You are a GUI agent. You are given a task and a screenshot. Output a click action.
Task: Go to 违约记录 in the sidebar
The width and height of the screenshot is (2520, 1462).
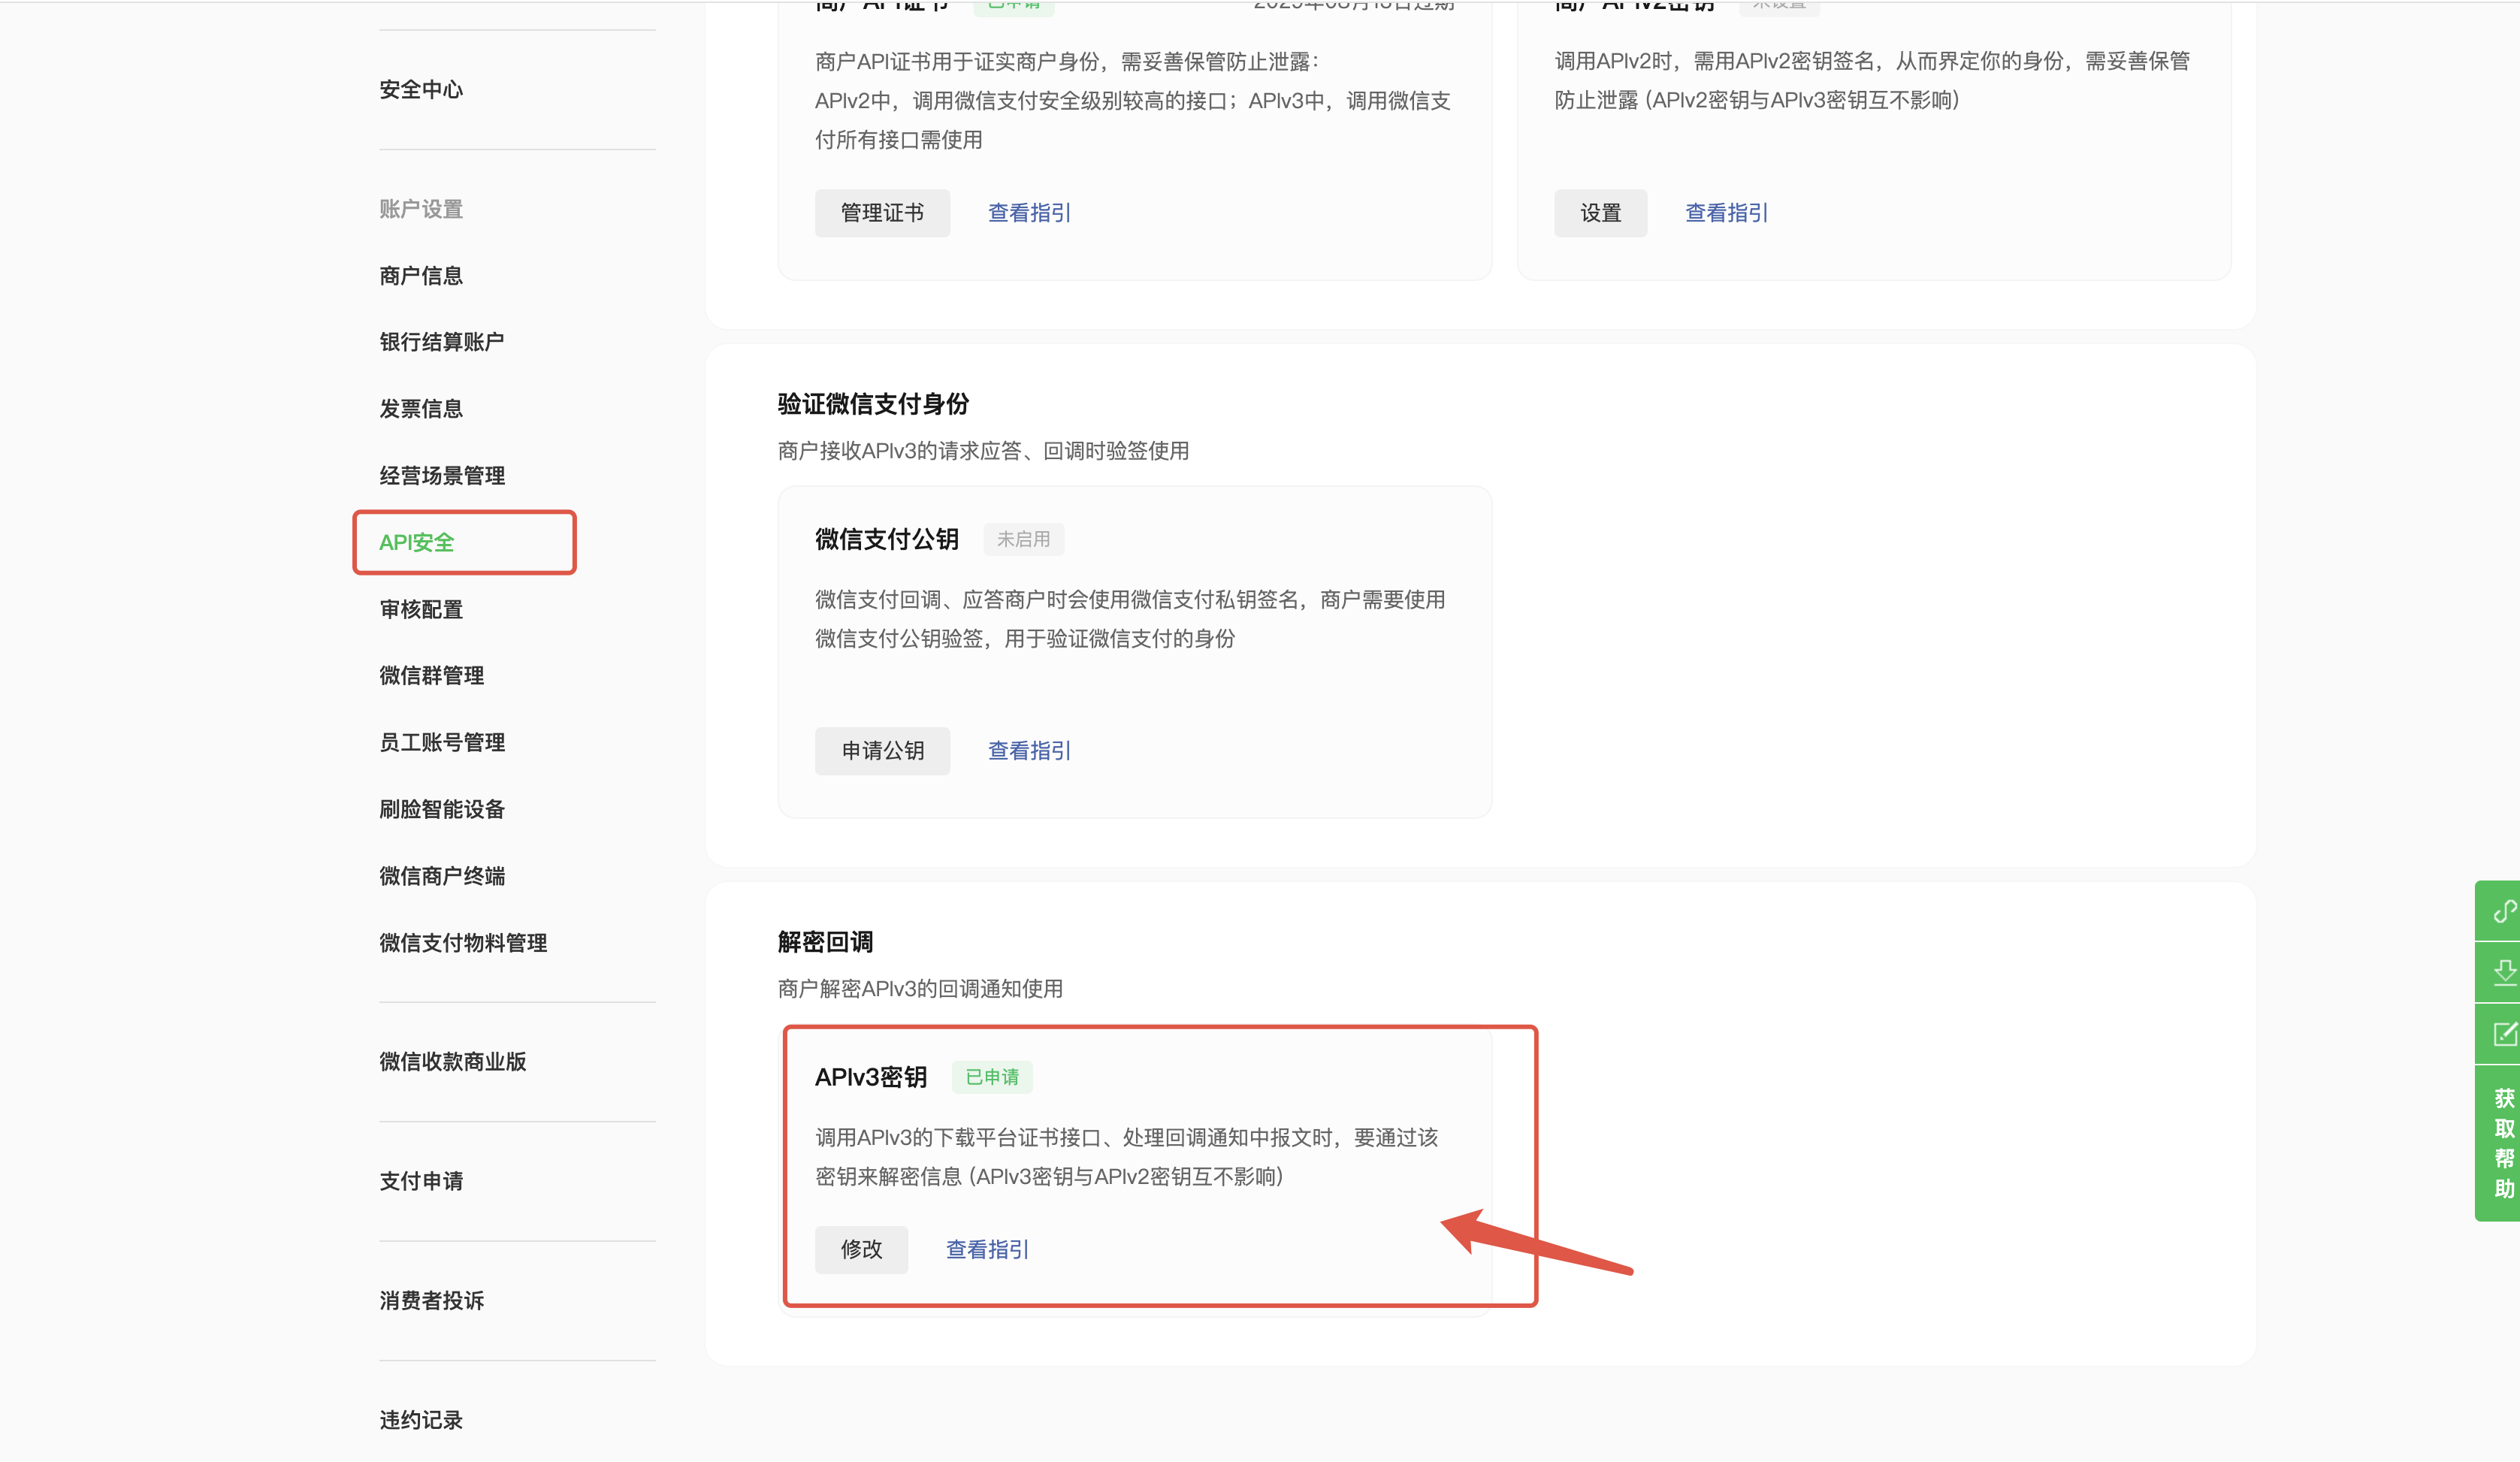tap(421, 1421)
